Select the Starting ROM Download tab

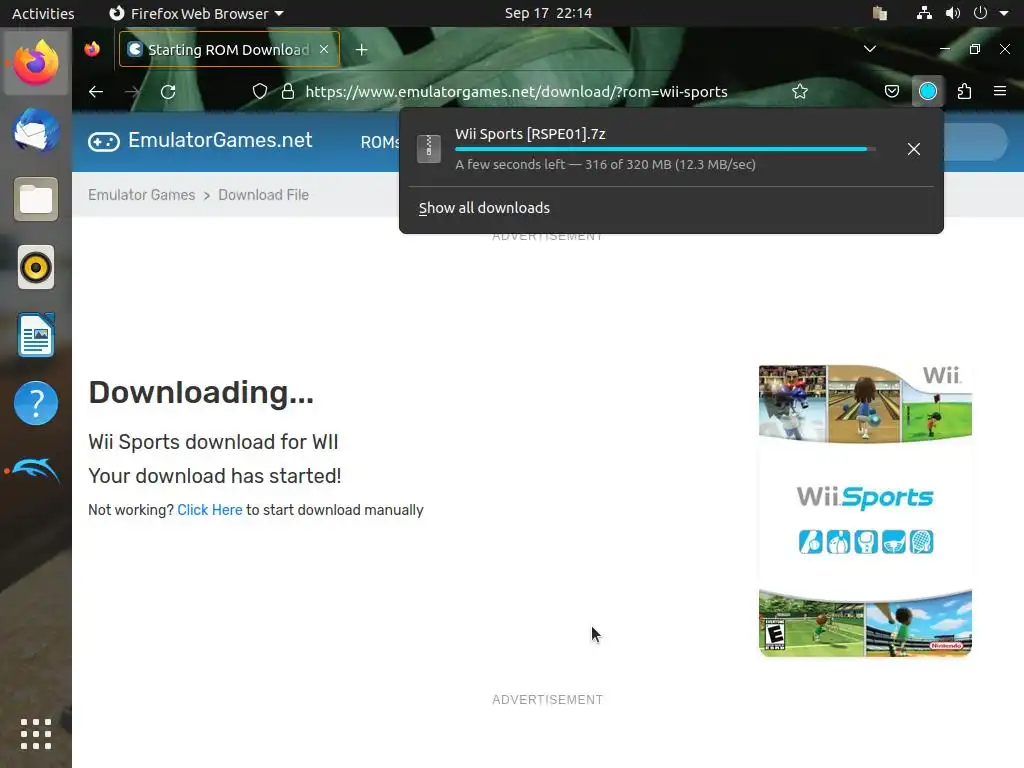point(229,50)
